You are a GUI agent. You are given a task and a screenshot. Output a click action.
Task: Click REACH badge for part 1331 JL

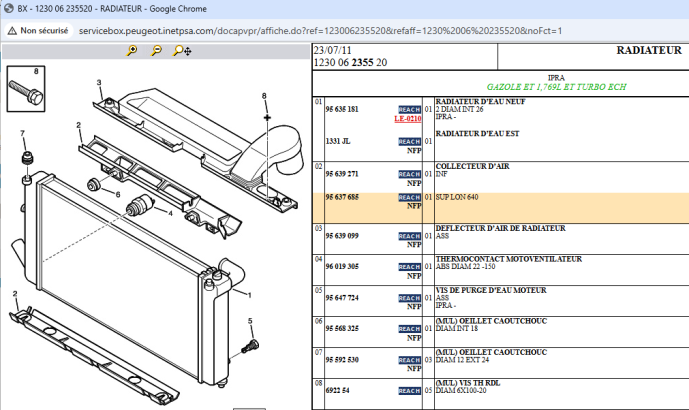click(409, 141)
